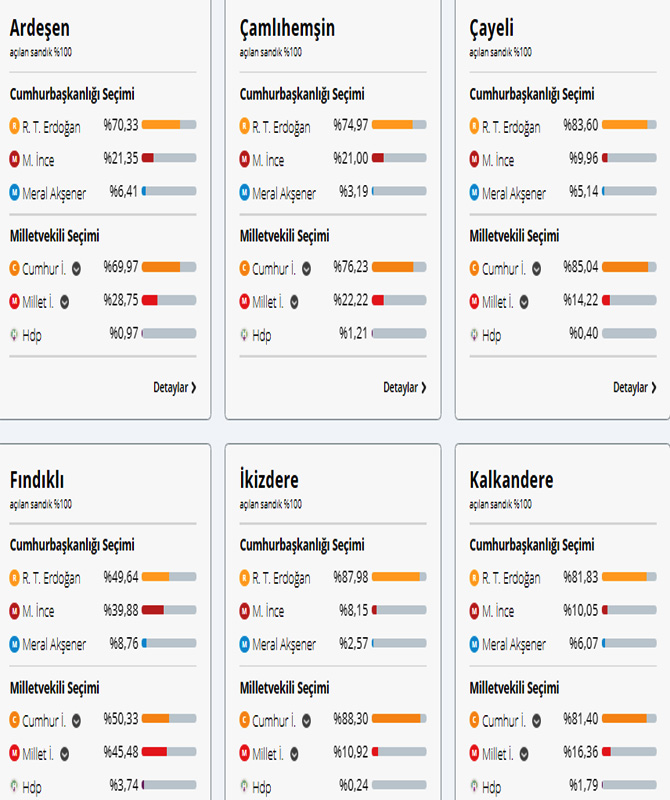Click Erdoğan's icon in Kalkandere card
The width and height of the screenshot is (670, 800).
[475, 577]
